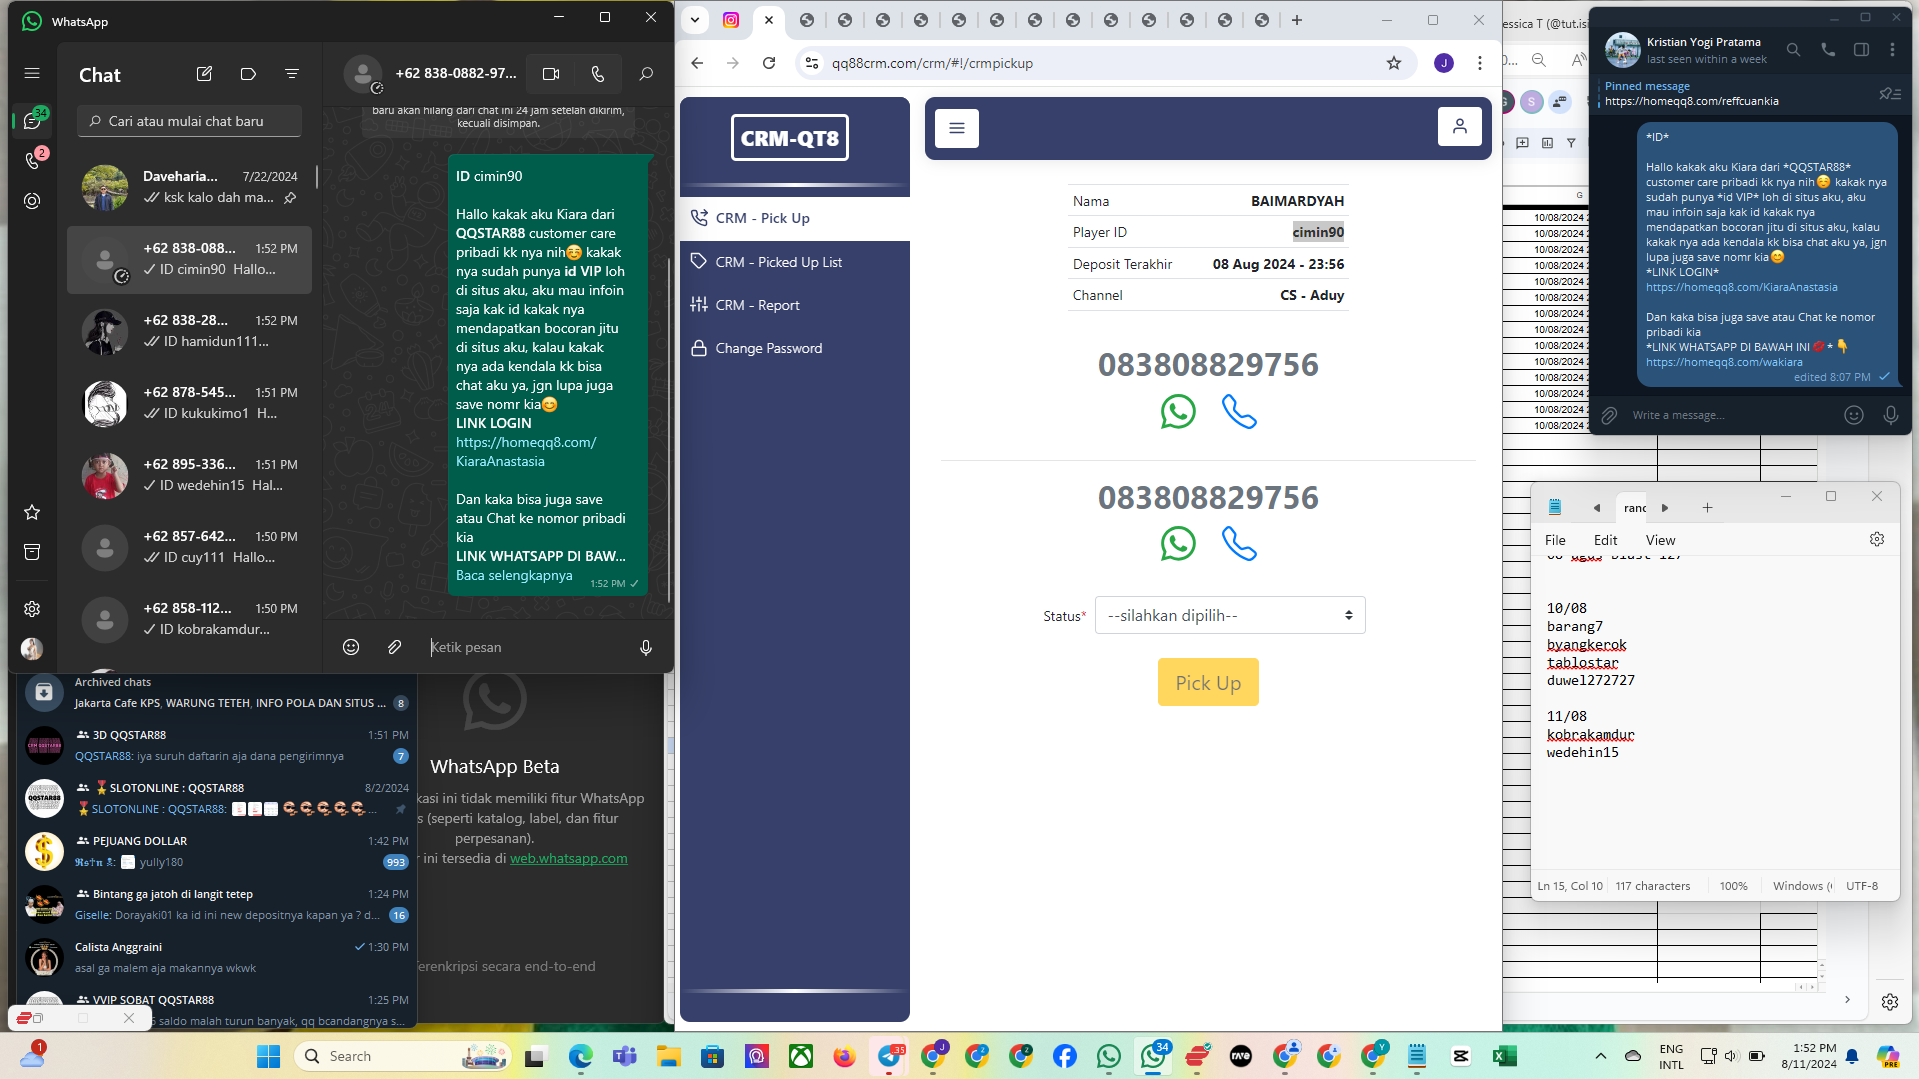
Task: Open 3D QQSTAR88 group chat
Action: [x=216, y=745]
